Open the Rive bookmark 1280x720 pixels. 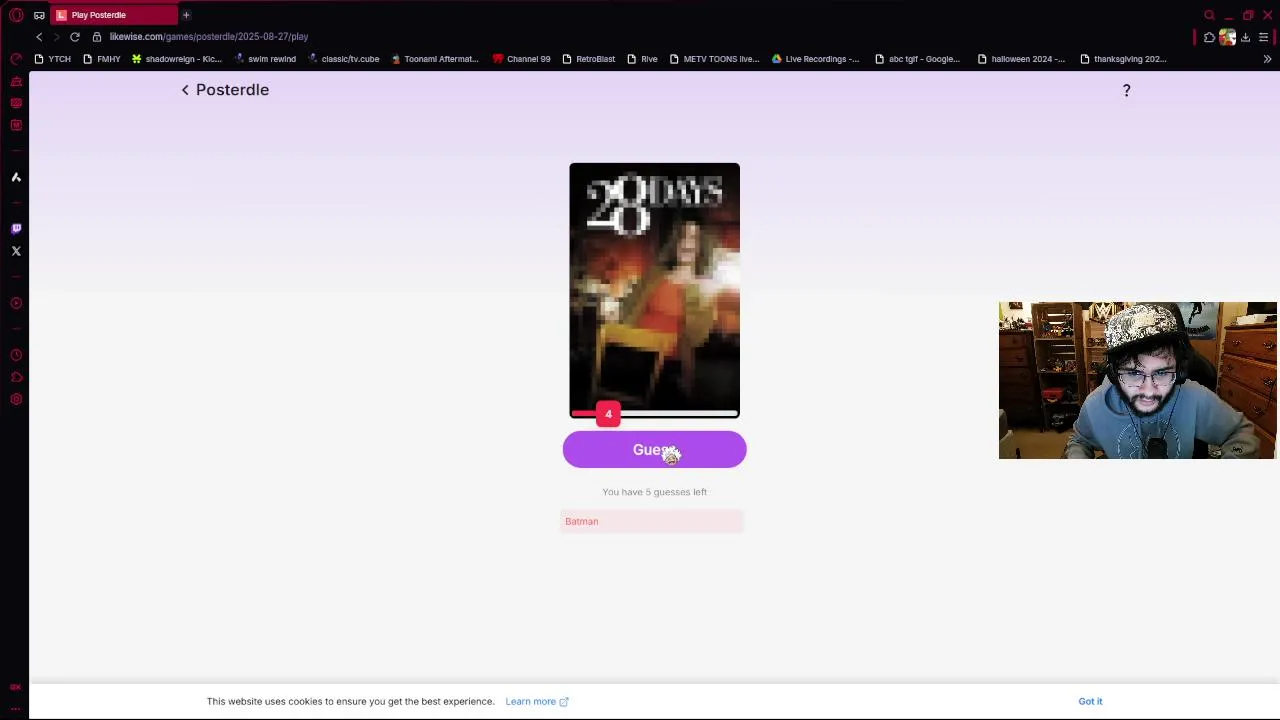pyautogui.click(x=642, y=59)
